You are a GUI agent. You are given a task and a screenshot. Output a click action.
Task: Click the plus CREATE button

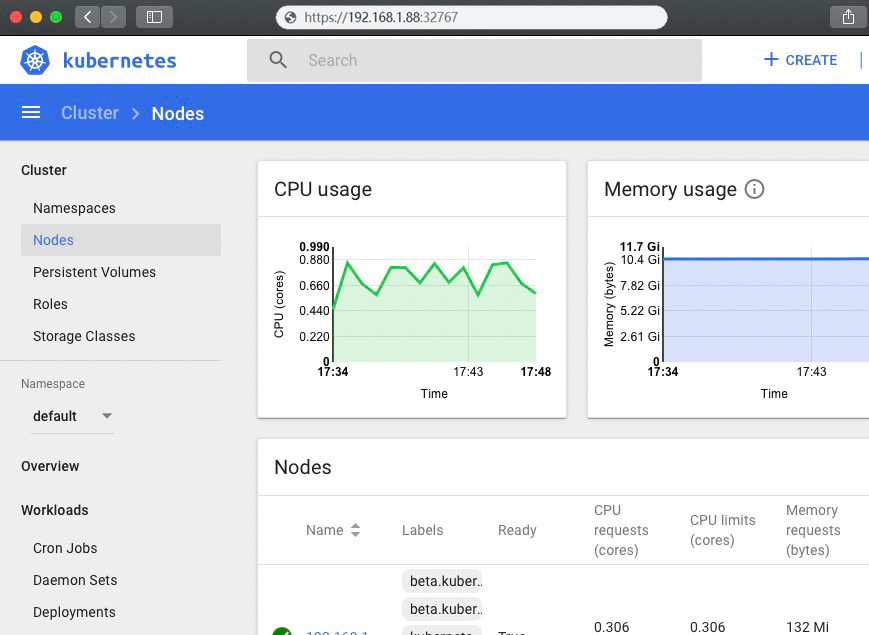point(800,60)
